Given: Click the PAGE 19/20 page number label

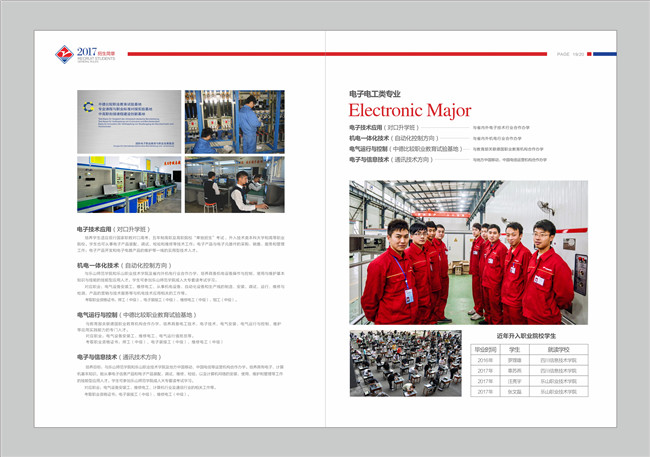Looking at the screenshot, I should pyautogui.click(x=570, y=54).
